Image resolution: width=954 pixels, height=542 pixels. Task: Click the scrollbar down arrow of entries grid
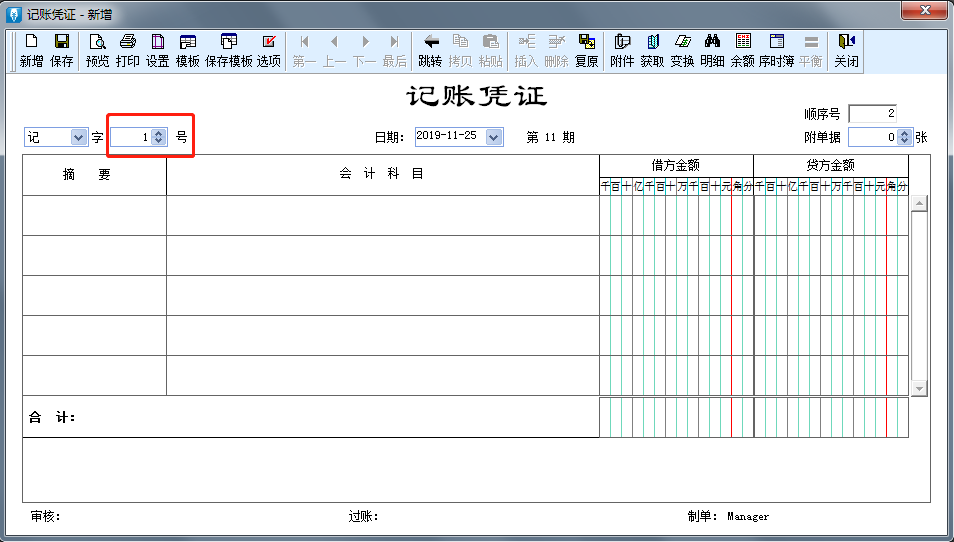coord(919,388)
